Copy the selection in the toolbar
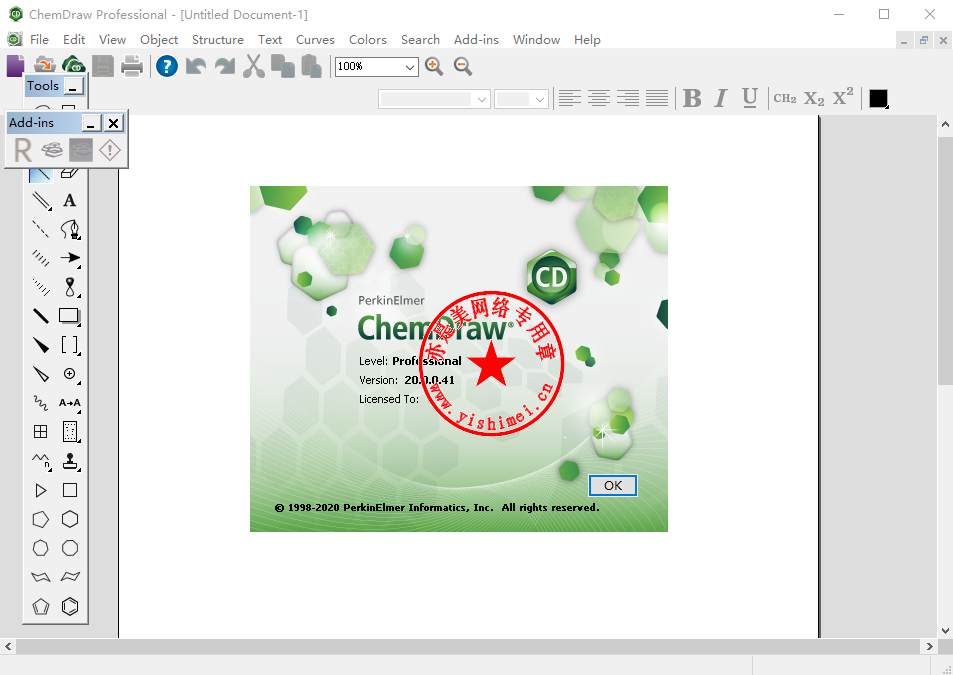953x675 pixels. [283, 66]
